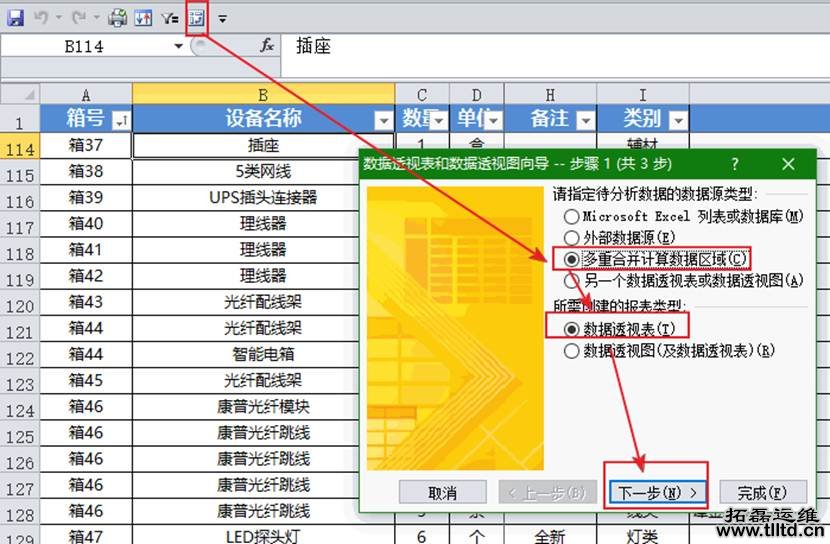Viewport: 830px width, 544px height.
Task: Select row header 114
Action: coord(20,146)
